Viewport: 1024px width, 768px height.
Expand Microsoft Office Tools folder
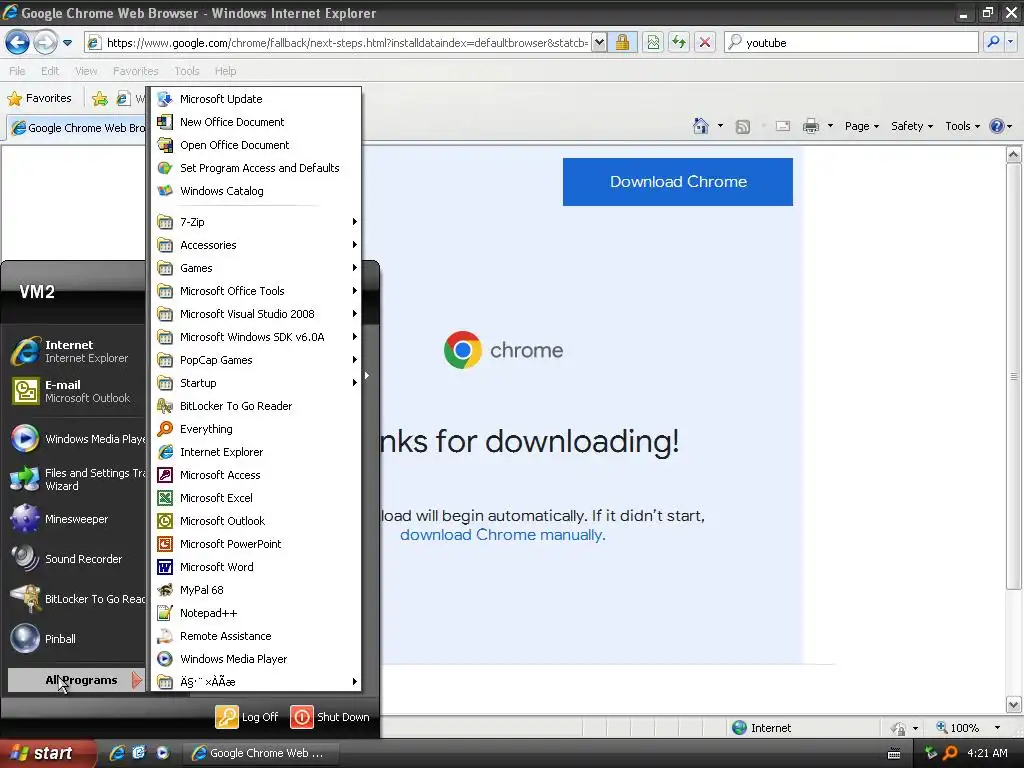[x=256, y=291]
